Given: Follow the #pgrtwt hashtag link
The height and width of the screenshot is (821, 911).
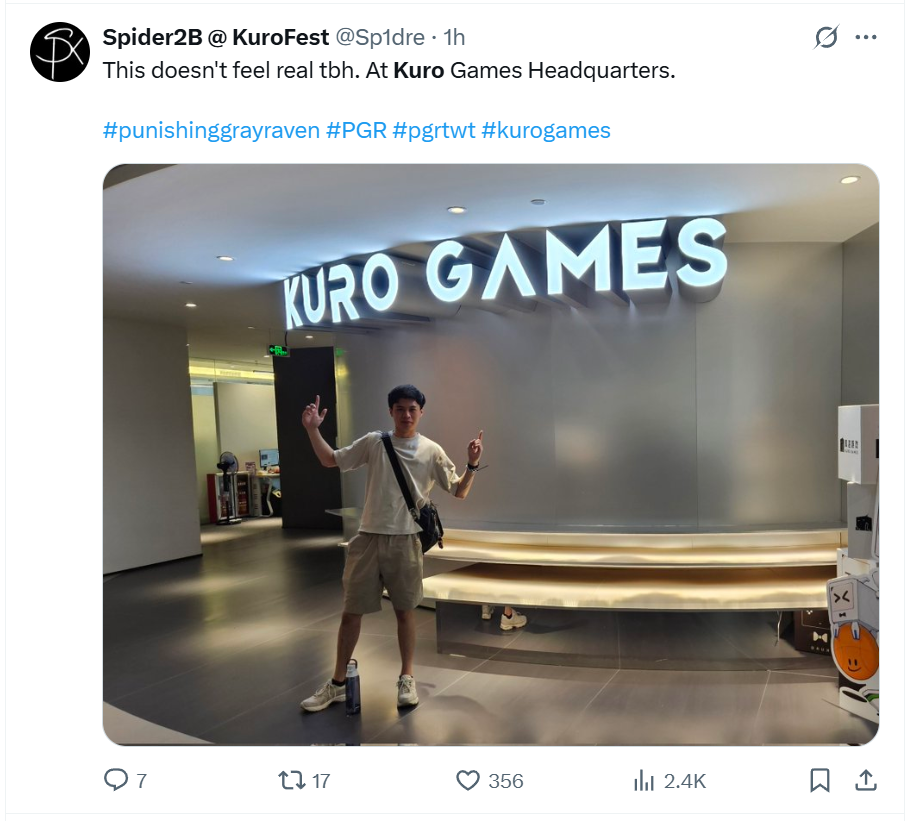Looking at the screenshot, I should 434,130.
